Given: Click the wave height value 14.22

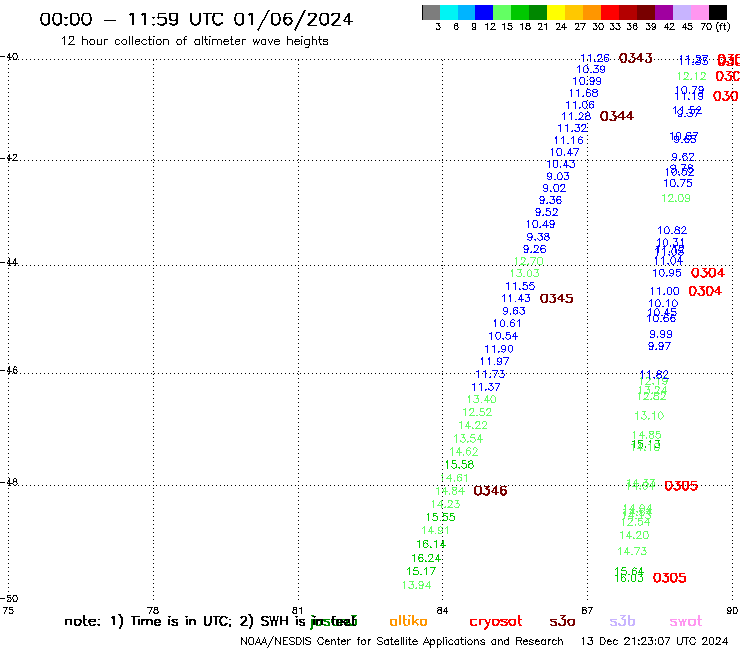Looking at the screenshot, I should (473, 425).
